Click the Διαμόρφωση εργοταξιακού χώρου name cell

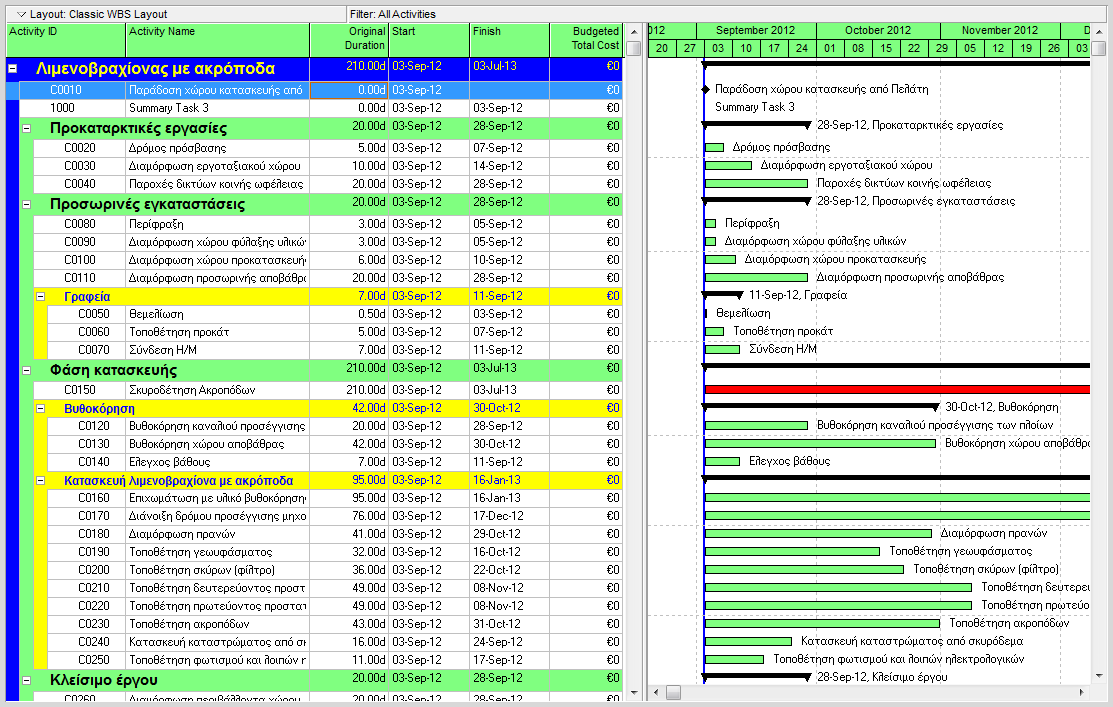218,166
